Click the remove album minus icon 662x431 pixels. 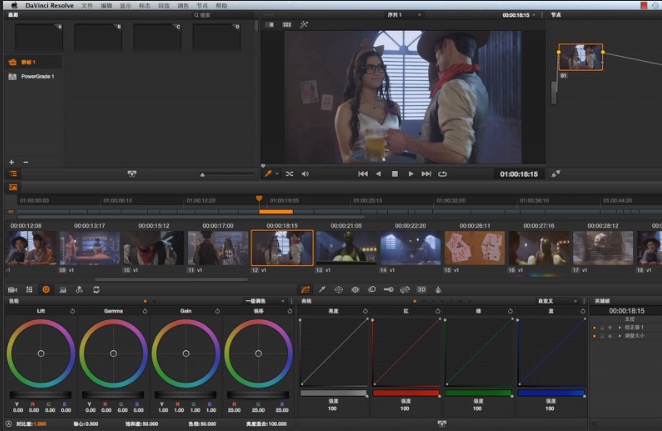26,162
